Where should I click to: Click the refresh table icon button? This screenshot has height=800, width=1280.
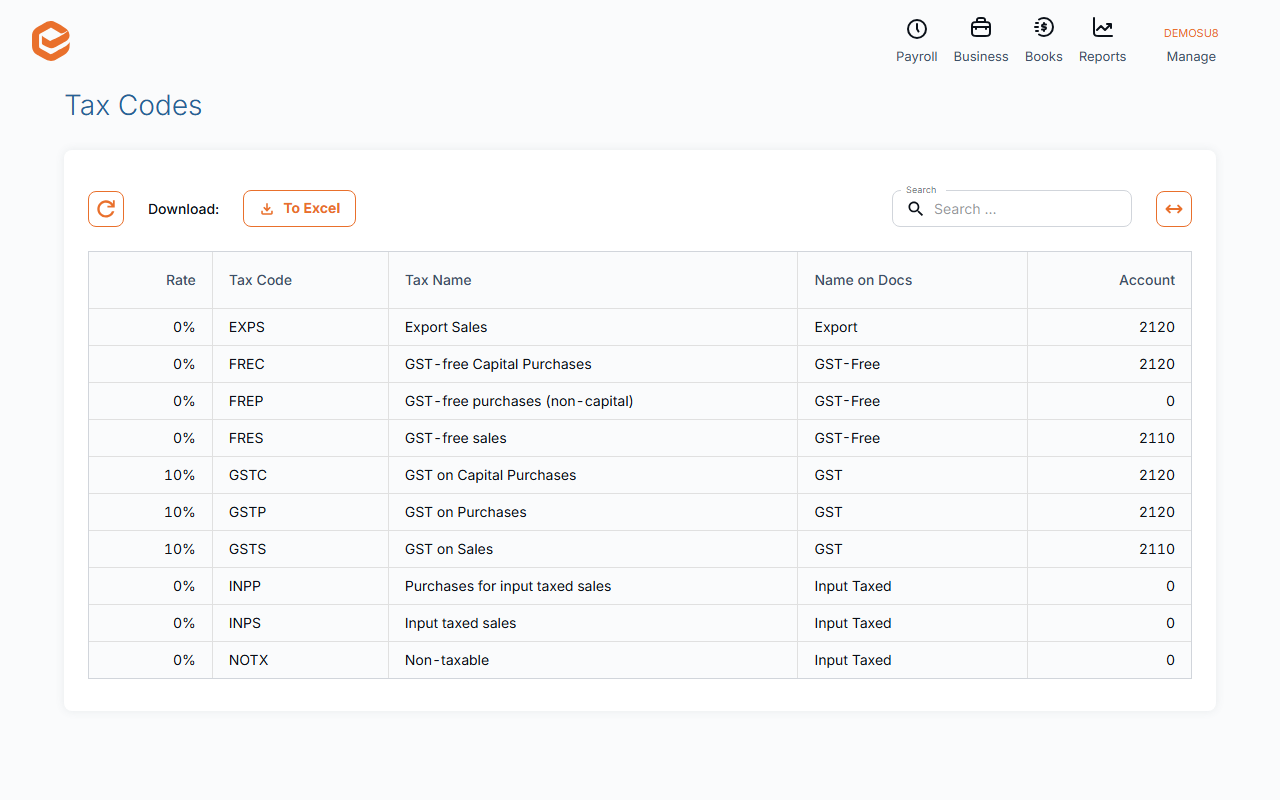pos(106,209)
